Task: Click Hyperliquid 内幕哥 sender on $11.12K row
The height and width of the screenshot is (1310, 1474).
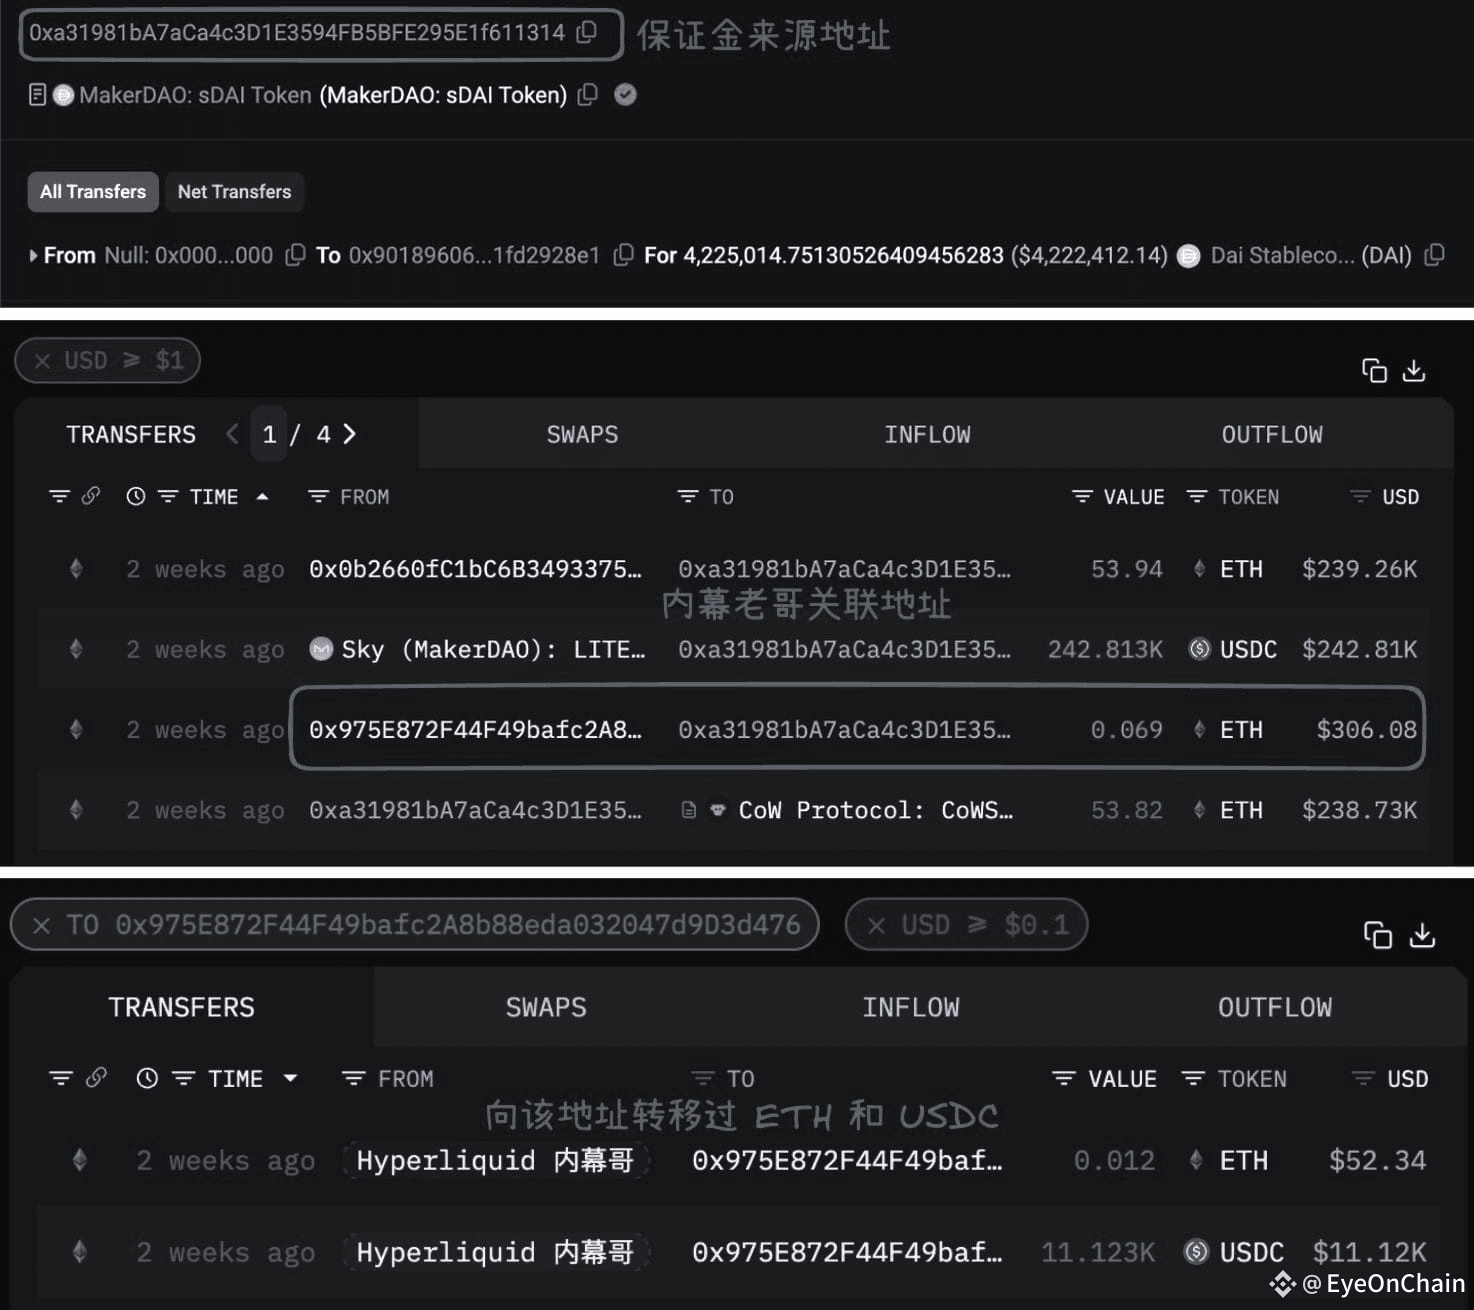Action: 495,1252
